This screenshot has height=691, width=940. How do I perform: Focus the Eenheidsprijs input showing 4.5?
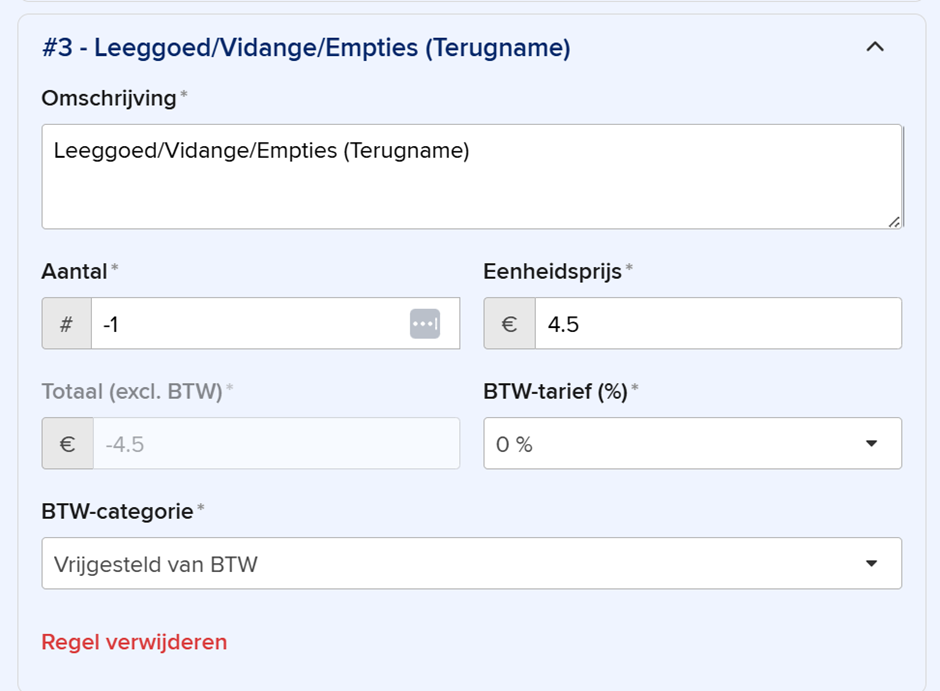[x=715, y=324]
